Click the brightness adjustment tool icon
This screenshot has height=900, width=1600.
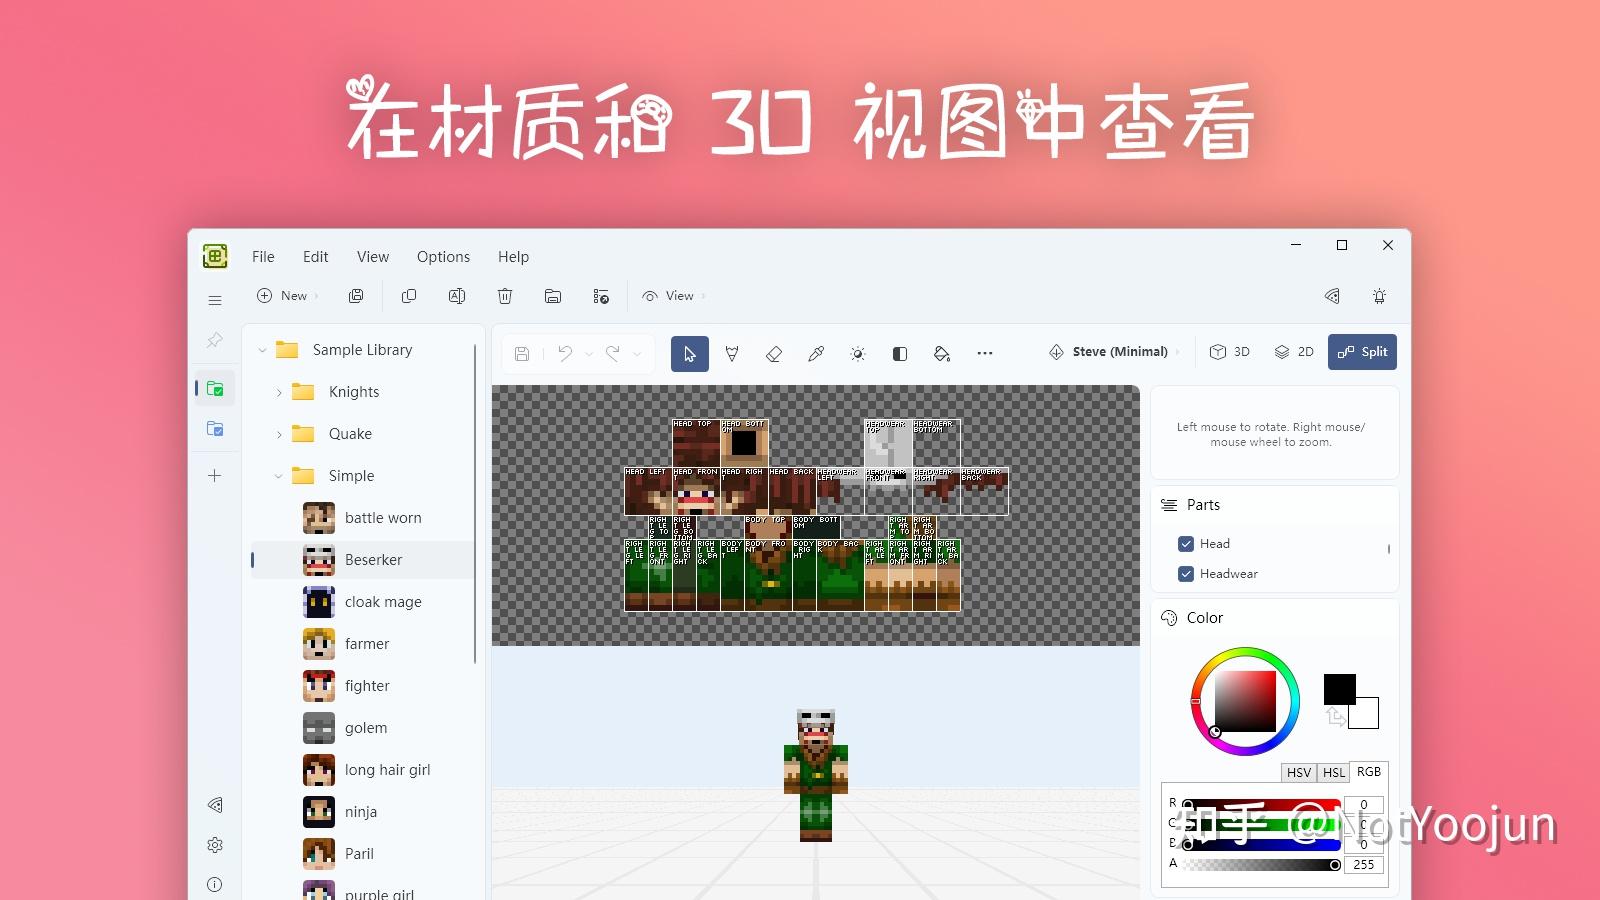tap(857, 352)
